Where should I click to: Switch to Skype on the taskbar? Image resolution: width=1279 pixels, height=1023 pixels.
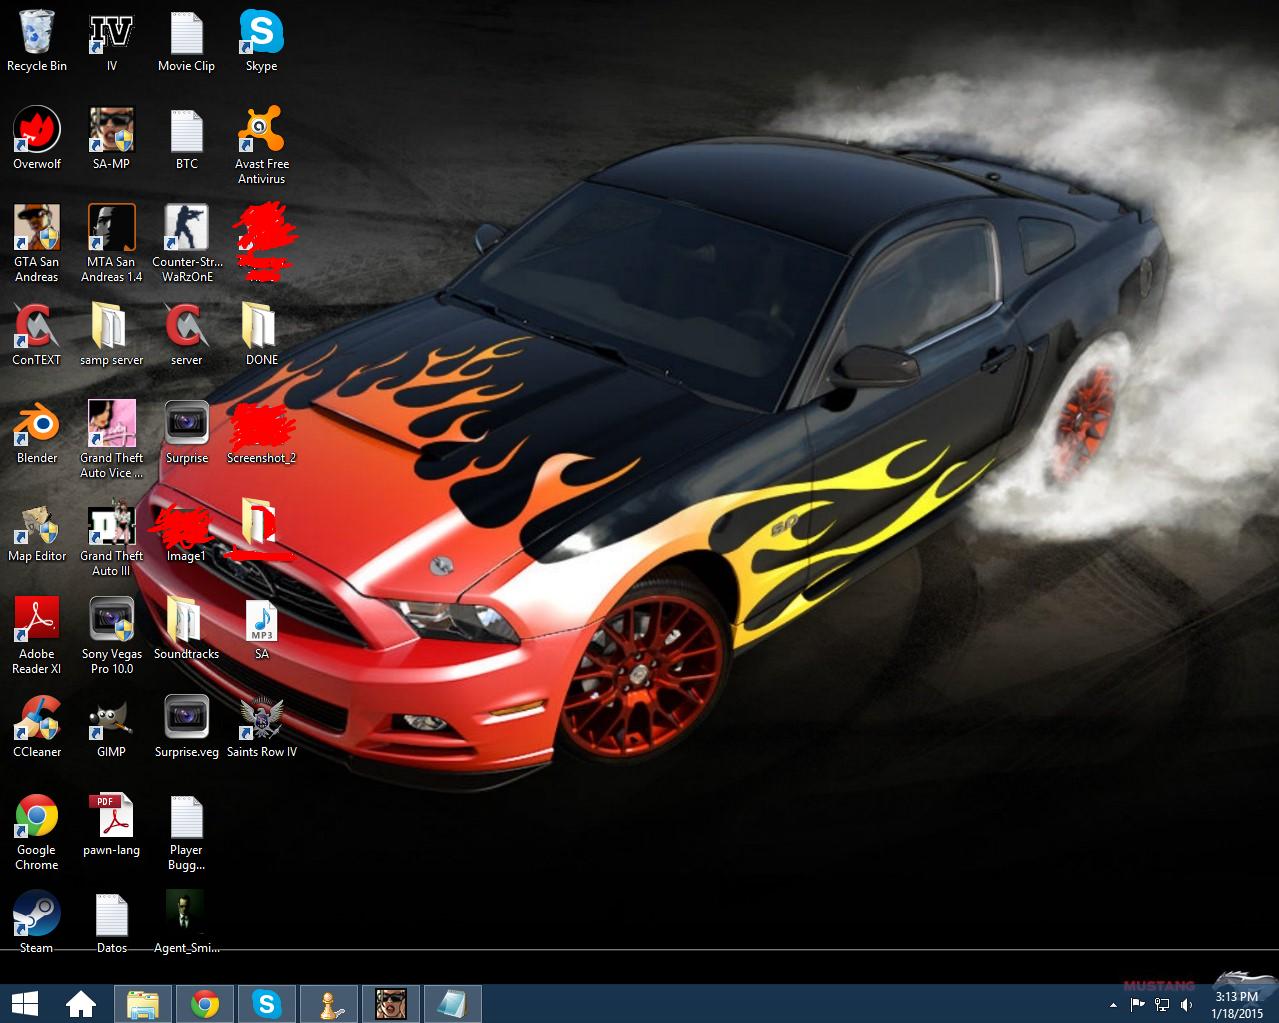tap(267, 1004)
